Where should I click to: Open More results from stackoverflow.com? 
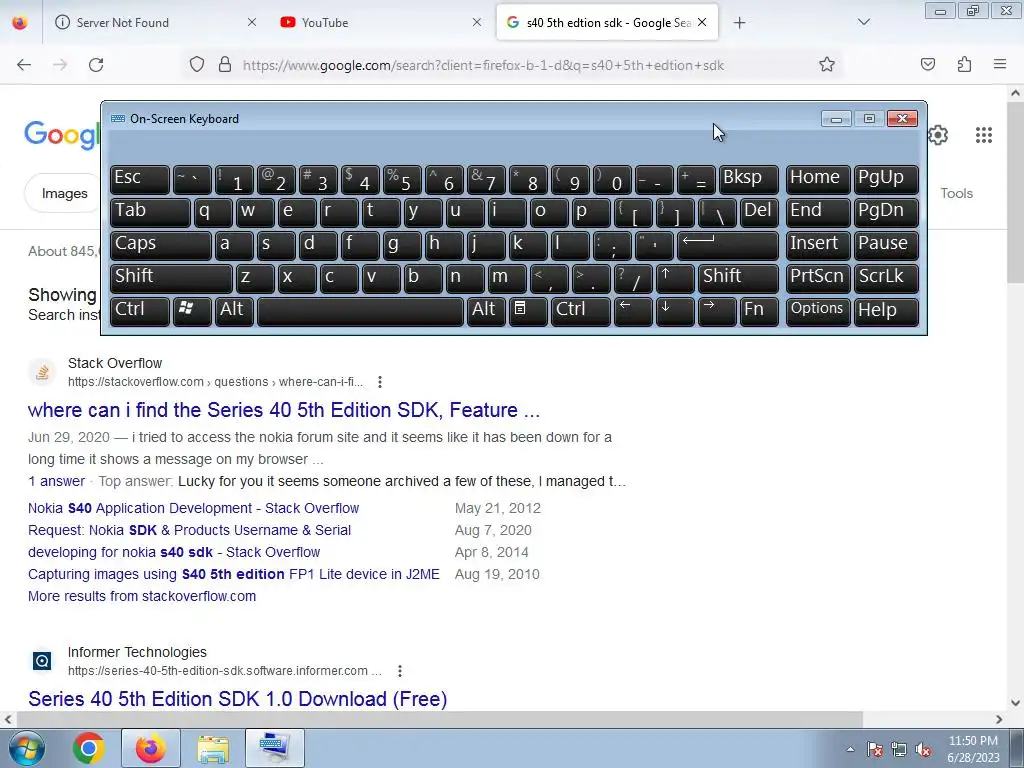tap(142, 596)
